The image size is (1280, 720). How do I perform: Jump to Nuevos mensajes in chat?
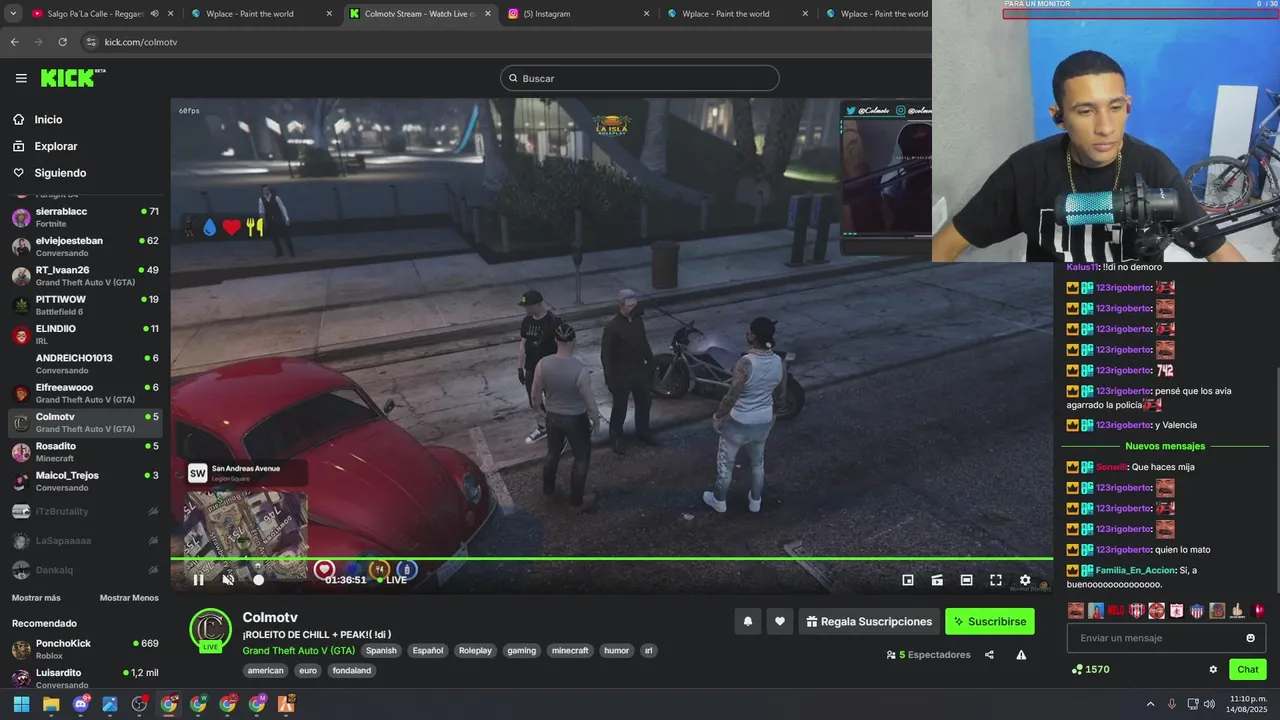(x=1165, y=446)
